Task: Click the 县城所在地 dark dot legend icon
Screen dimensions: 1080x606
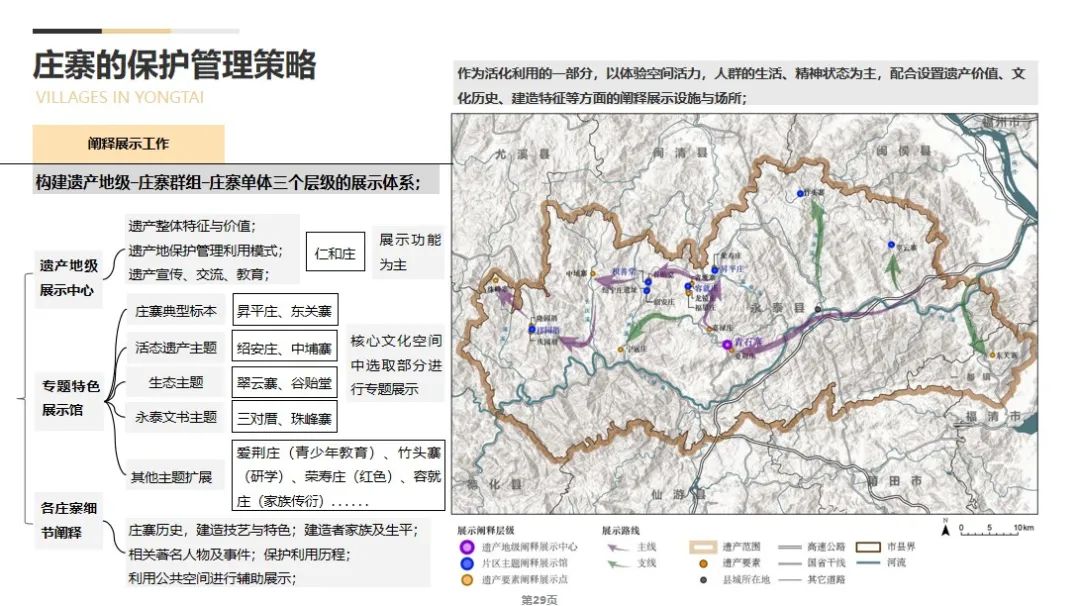Action: [x=703, y=580]
